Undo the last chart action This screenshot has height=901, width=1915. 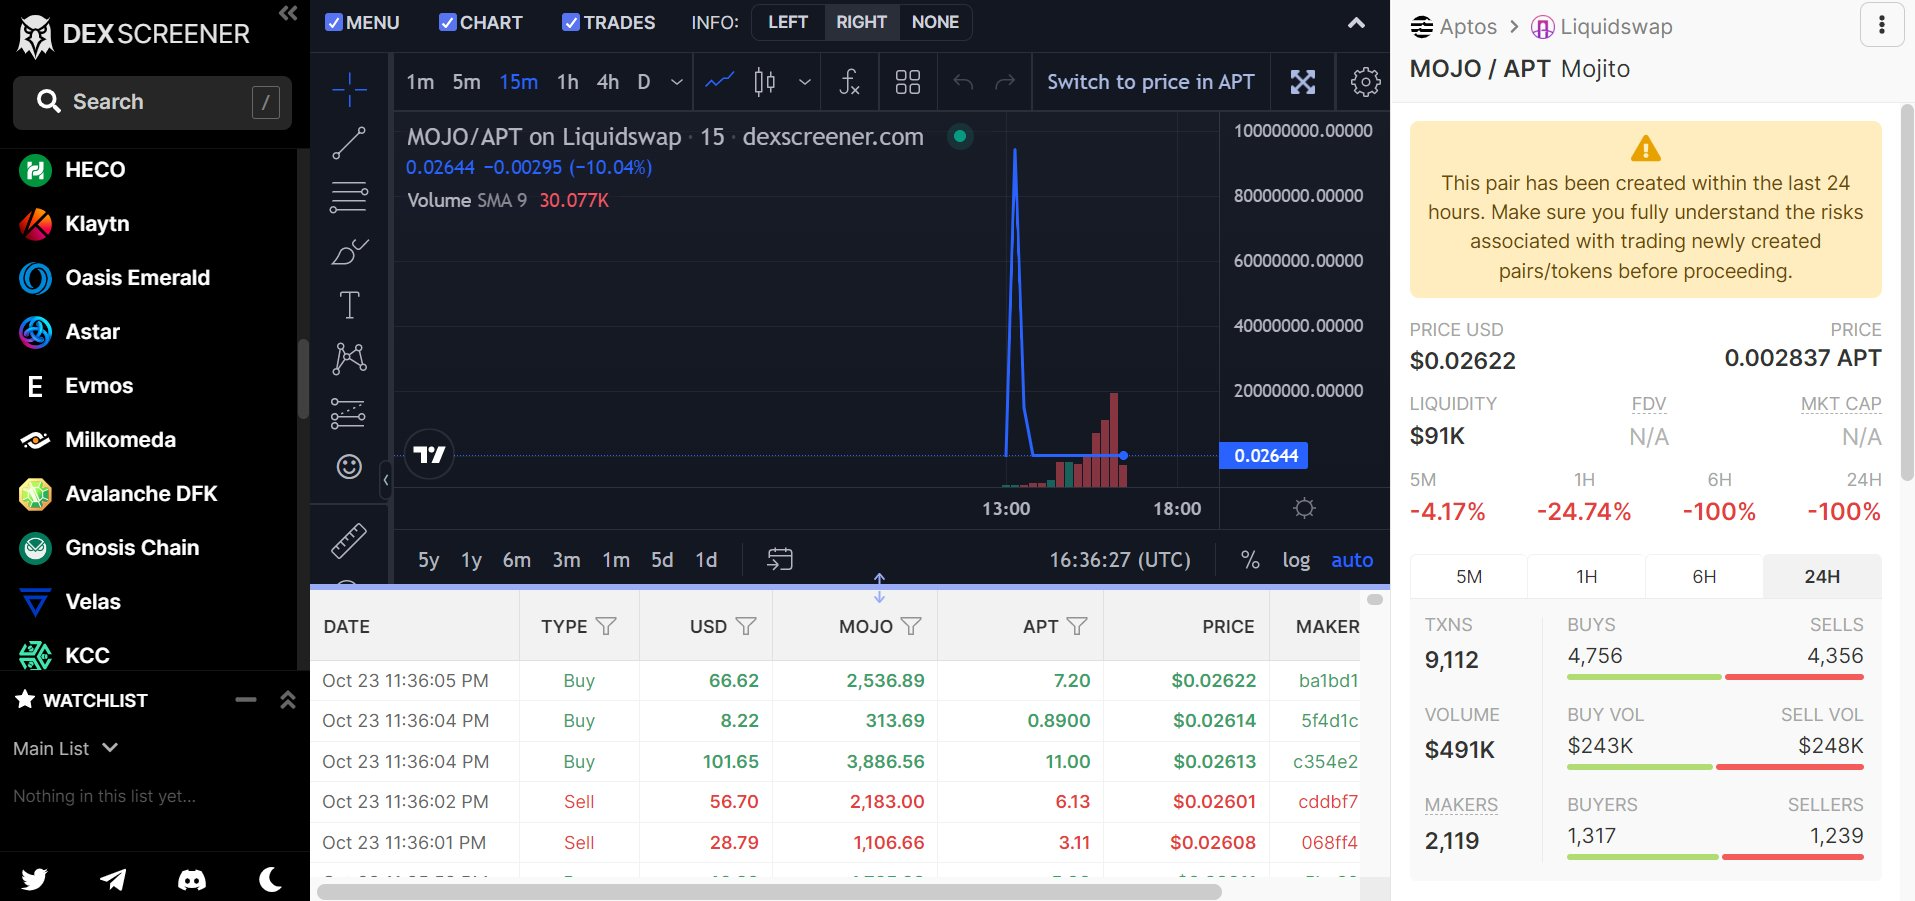963,82
